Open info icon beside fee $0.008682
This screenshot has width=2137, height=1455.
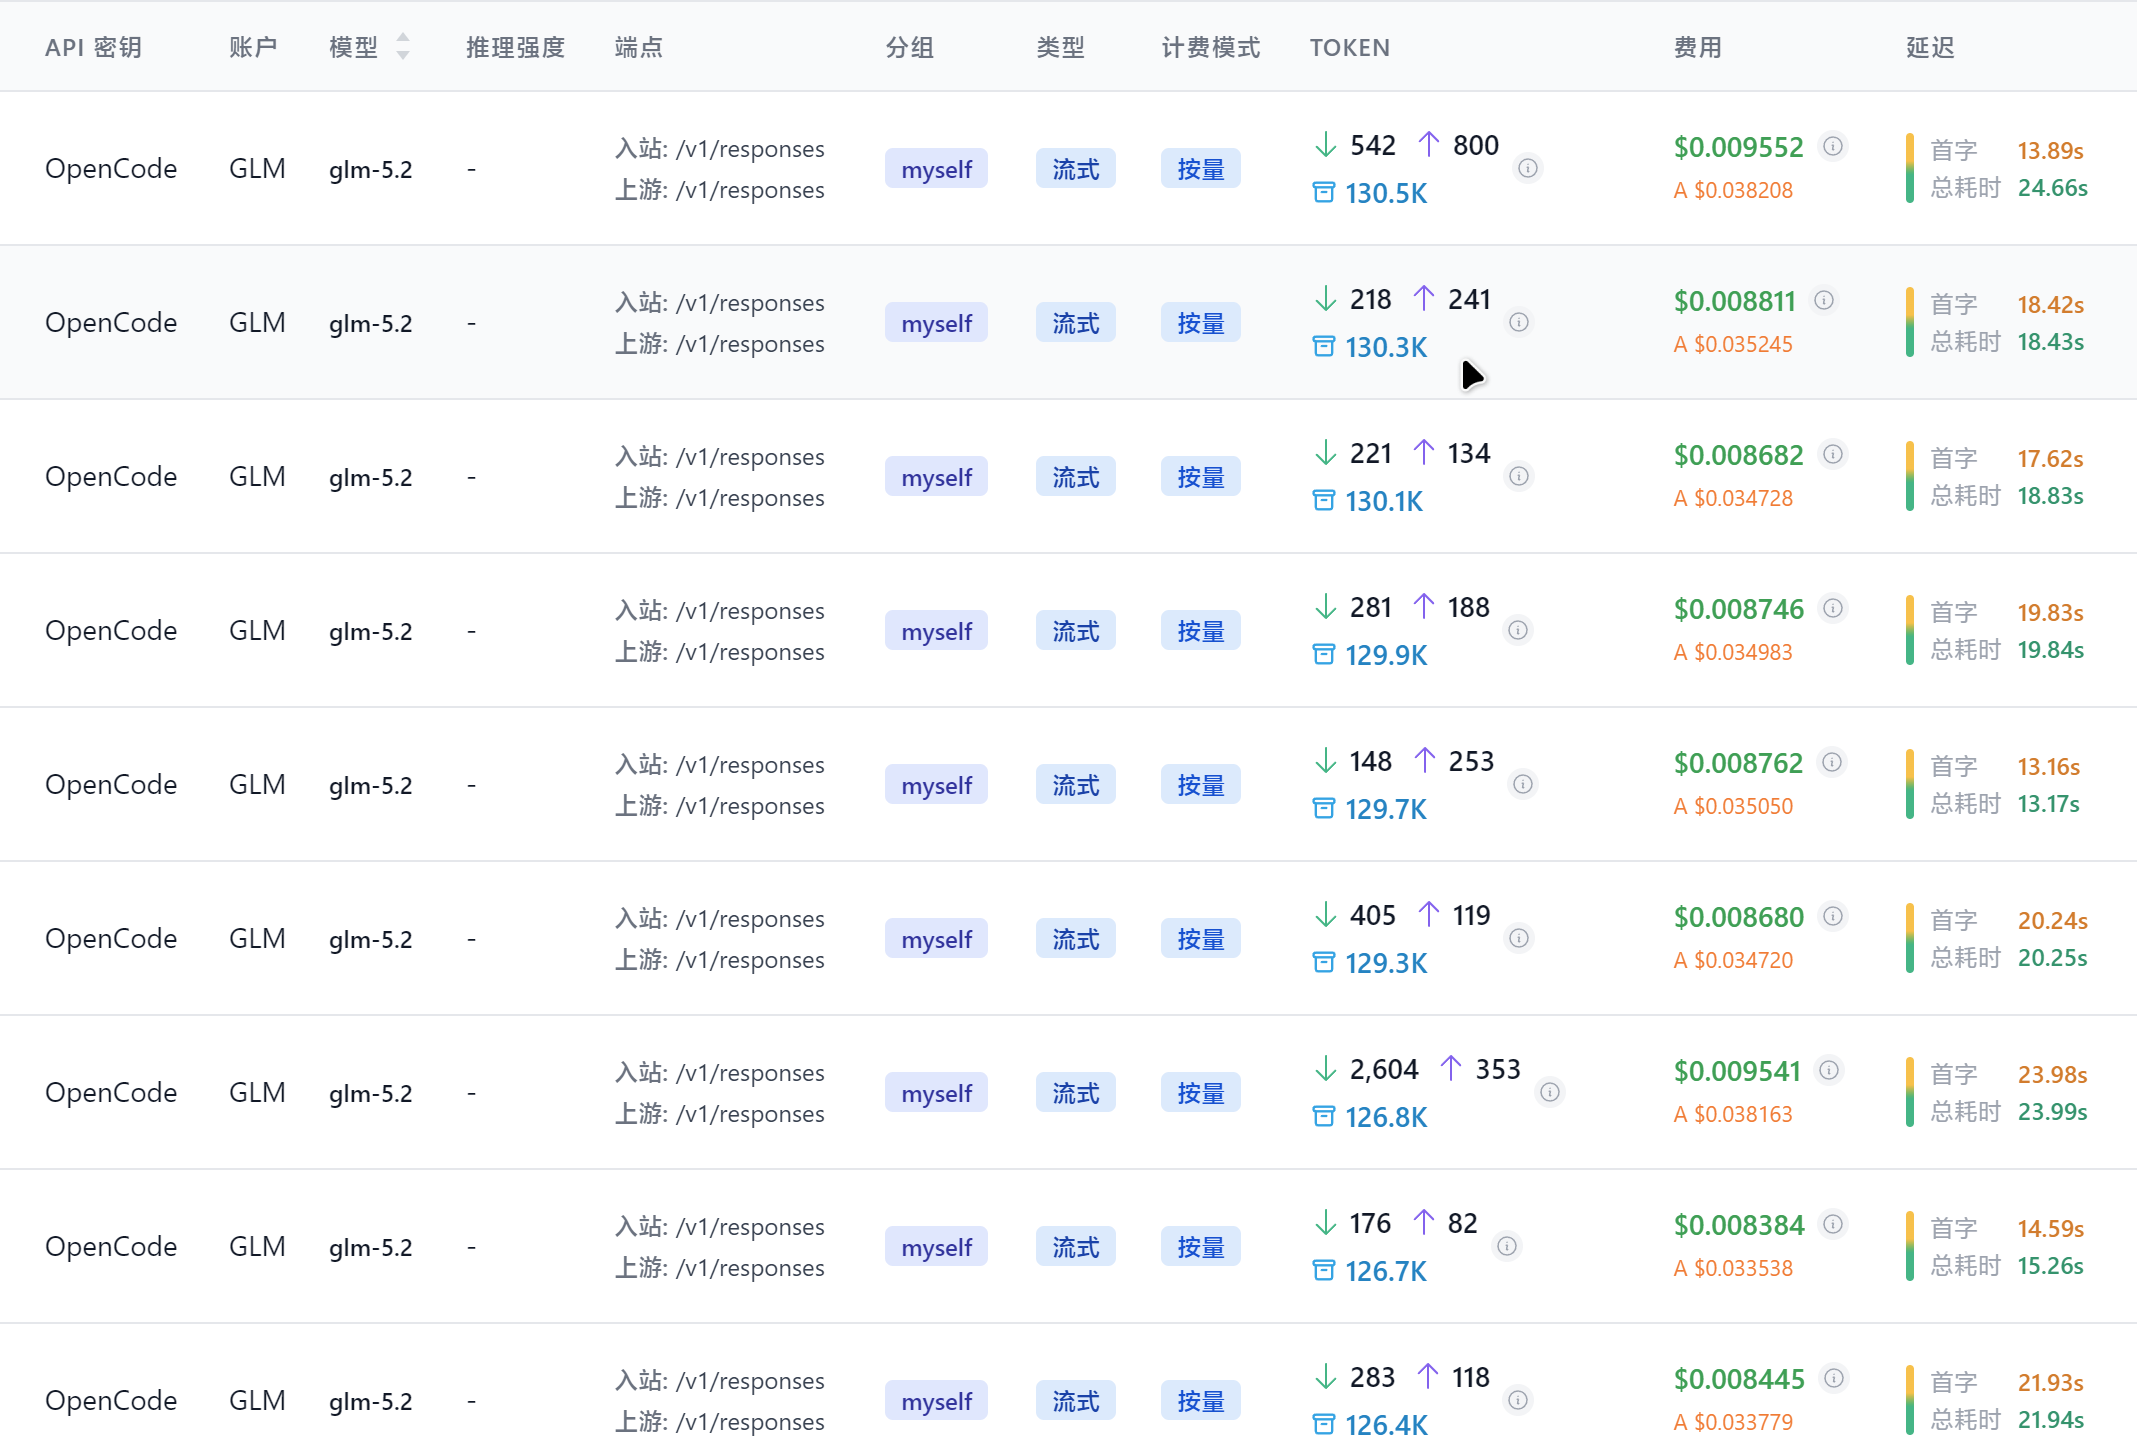(x=1832, y=454)
